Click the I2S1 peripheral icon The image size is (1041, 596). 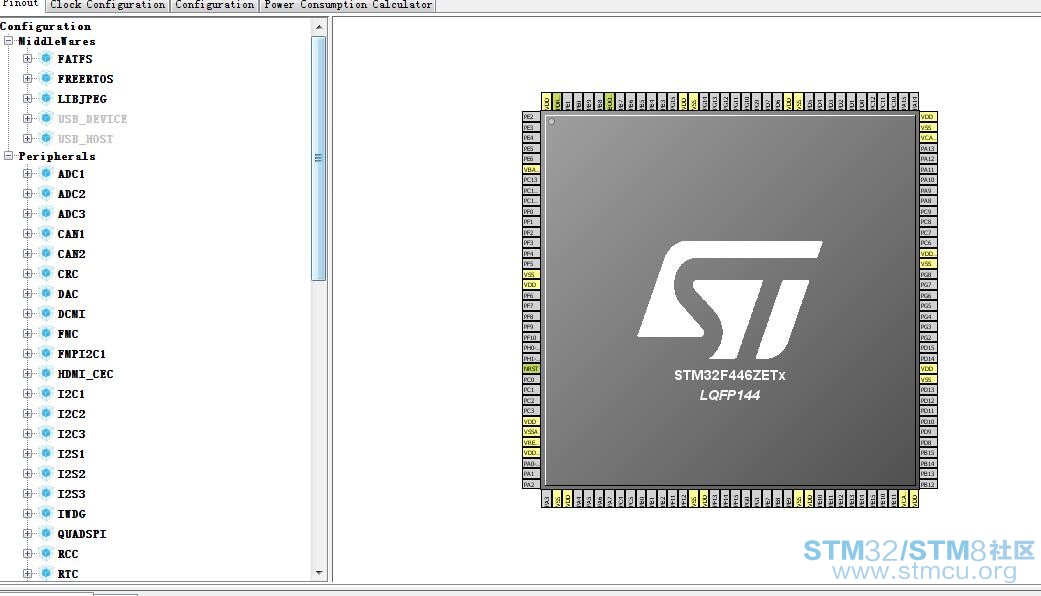tap(46, 453)
